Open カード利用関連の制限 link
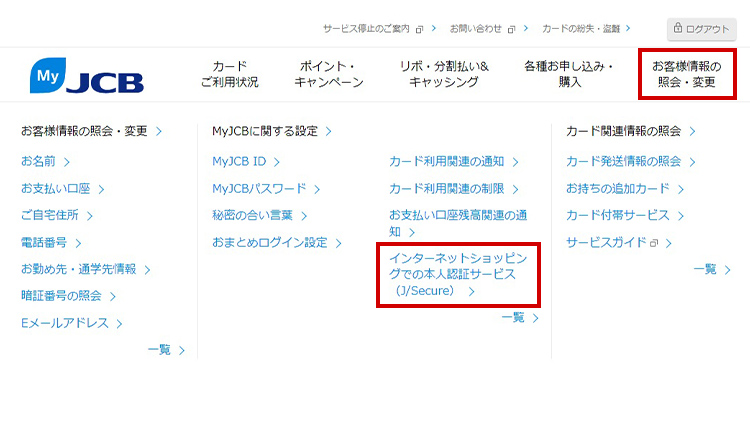This screenshot has width=750, height=437. click(447, 189)
